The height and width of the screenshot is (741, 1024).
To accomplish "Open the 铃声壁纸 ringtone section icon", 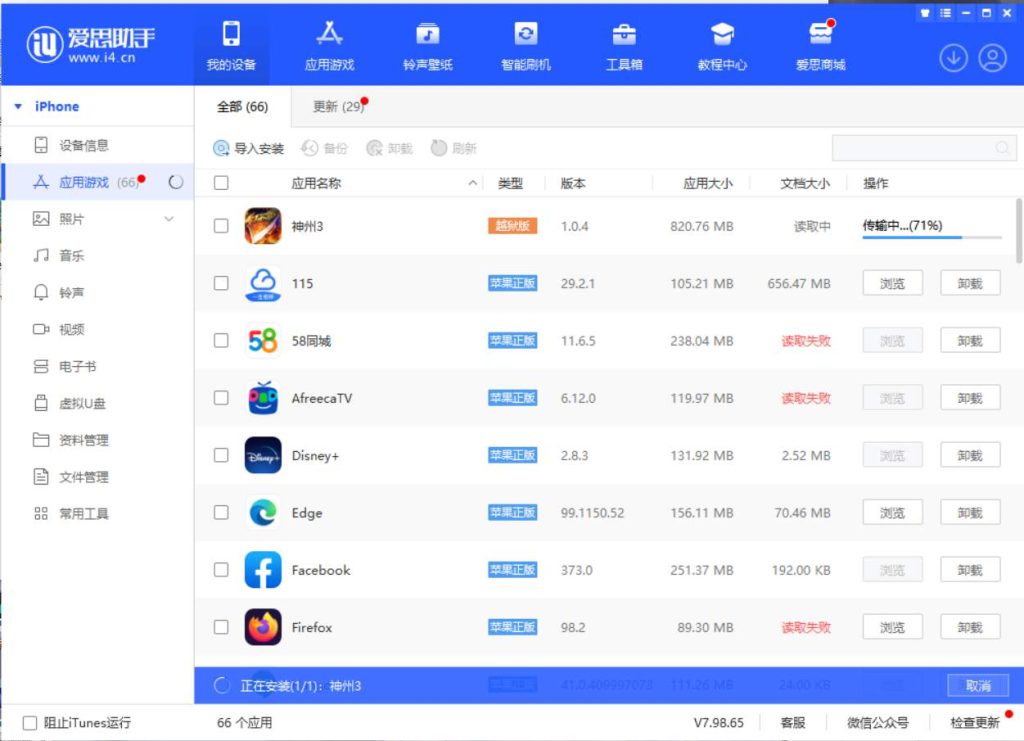I will coord(428,35).
